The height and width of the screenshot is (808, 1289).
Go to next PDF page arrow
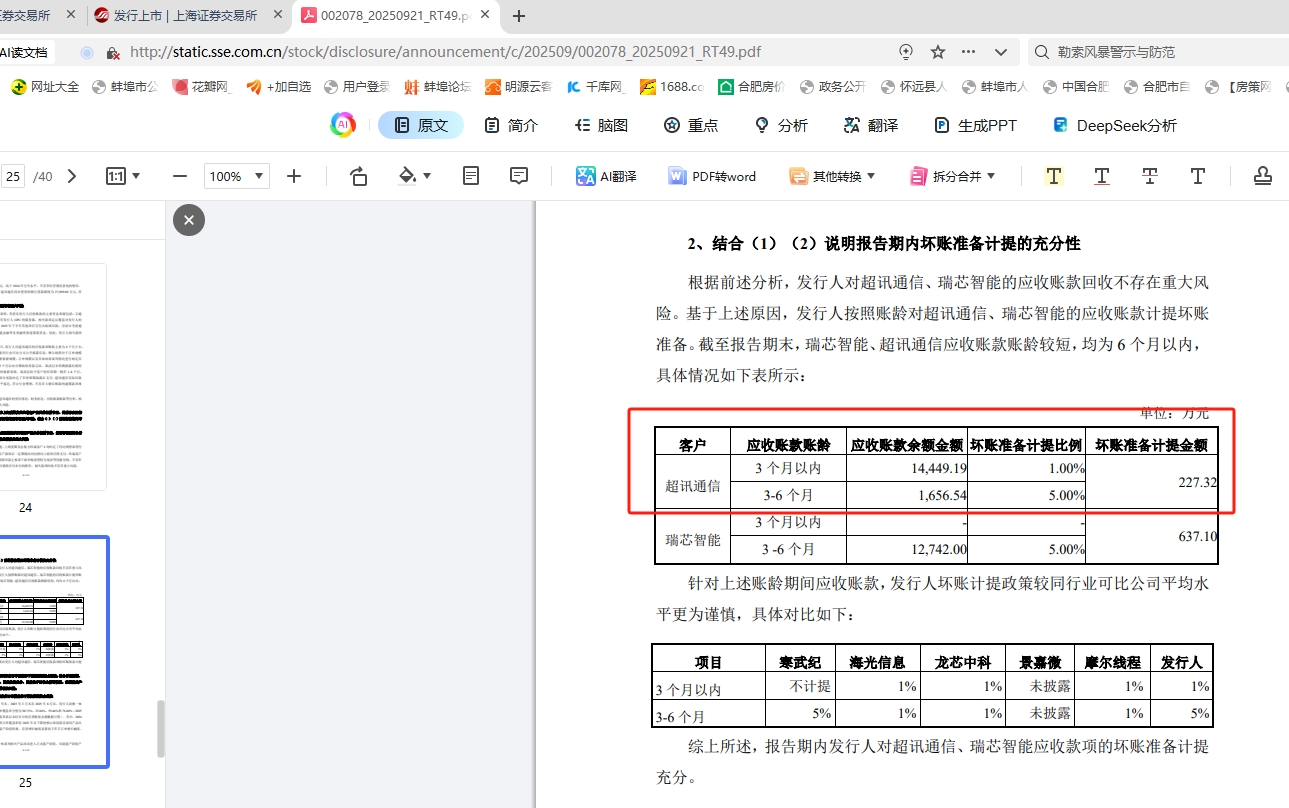pos(71,176)
